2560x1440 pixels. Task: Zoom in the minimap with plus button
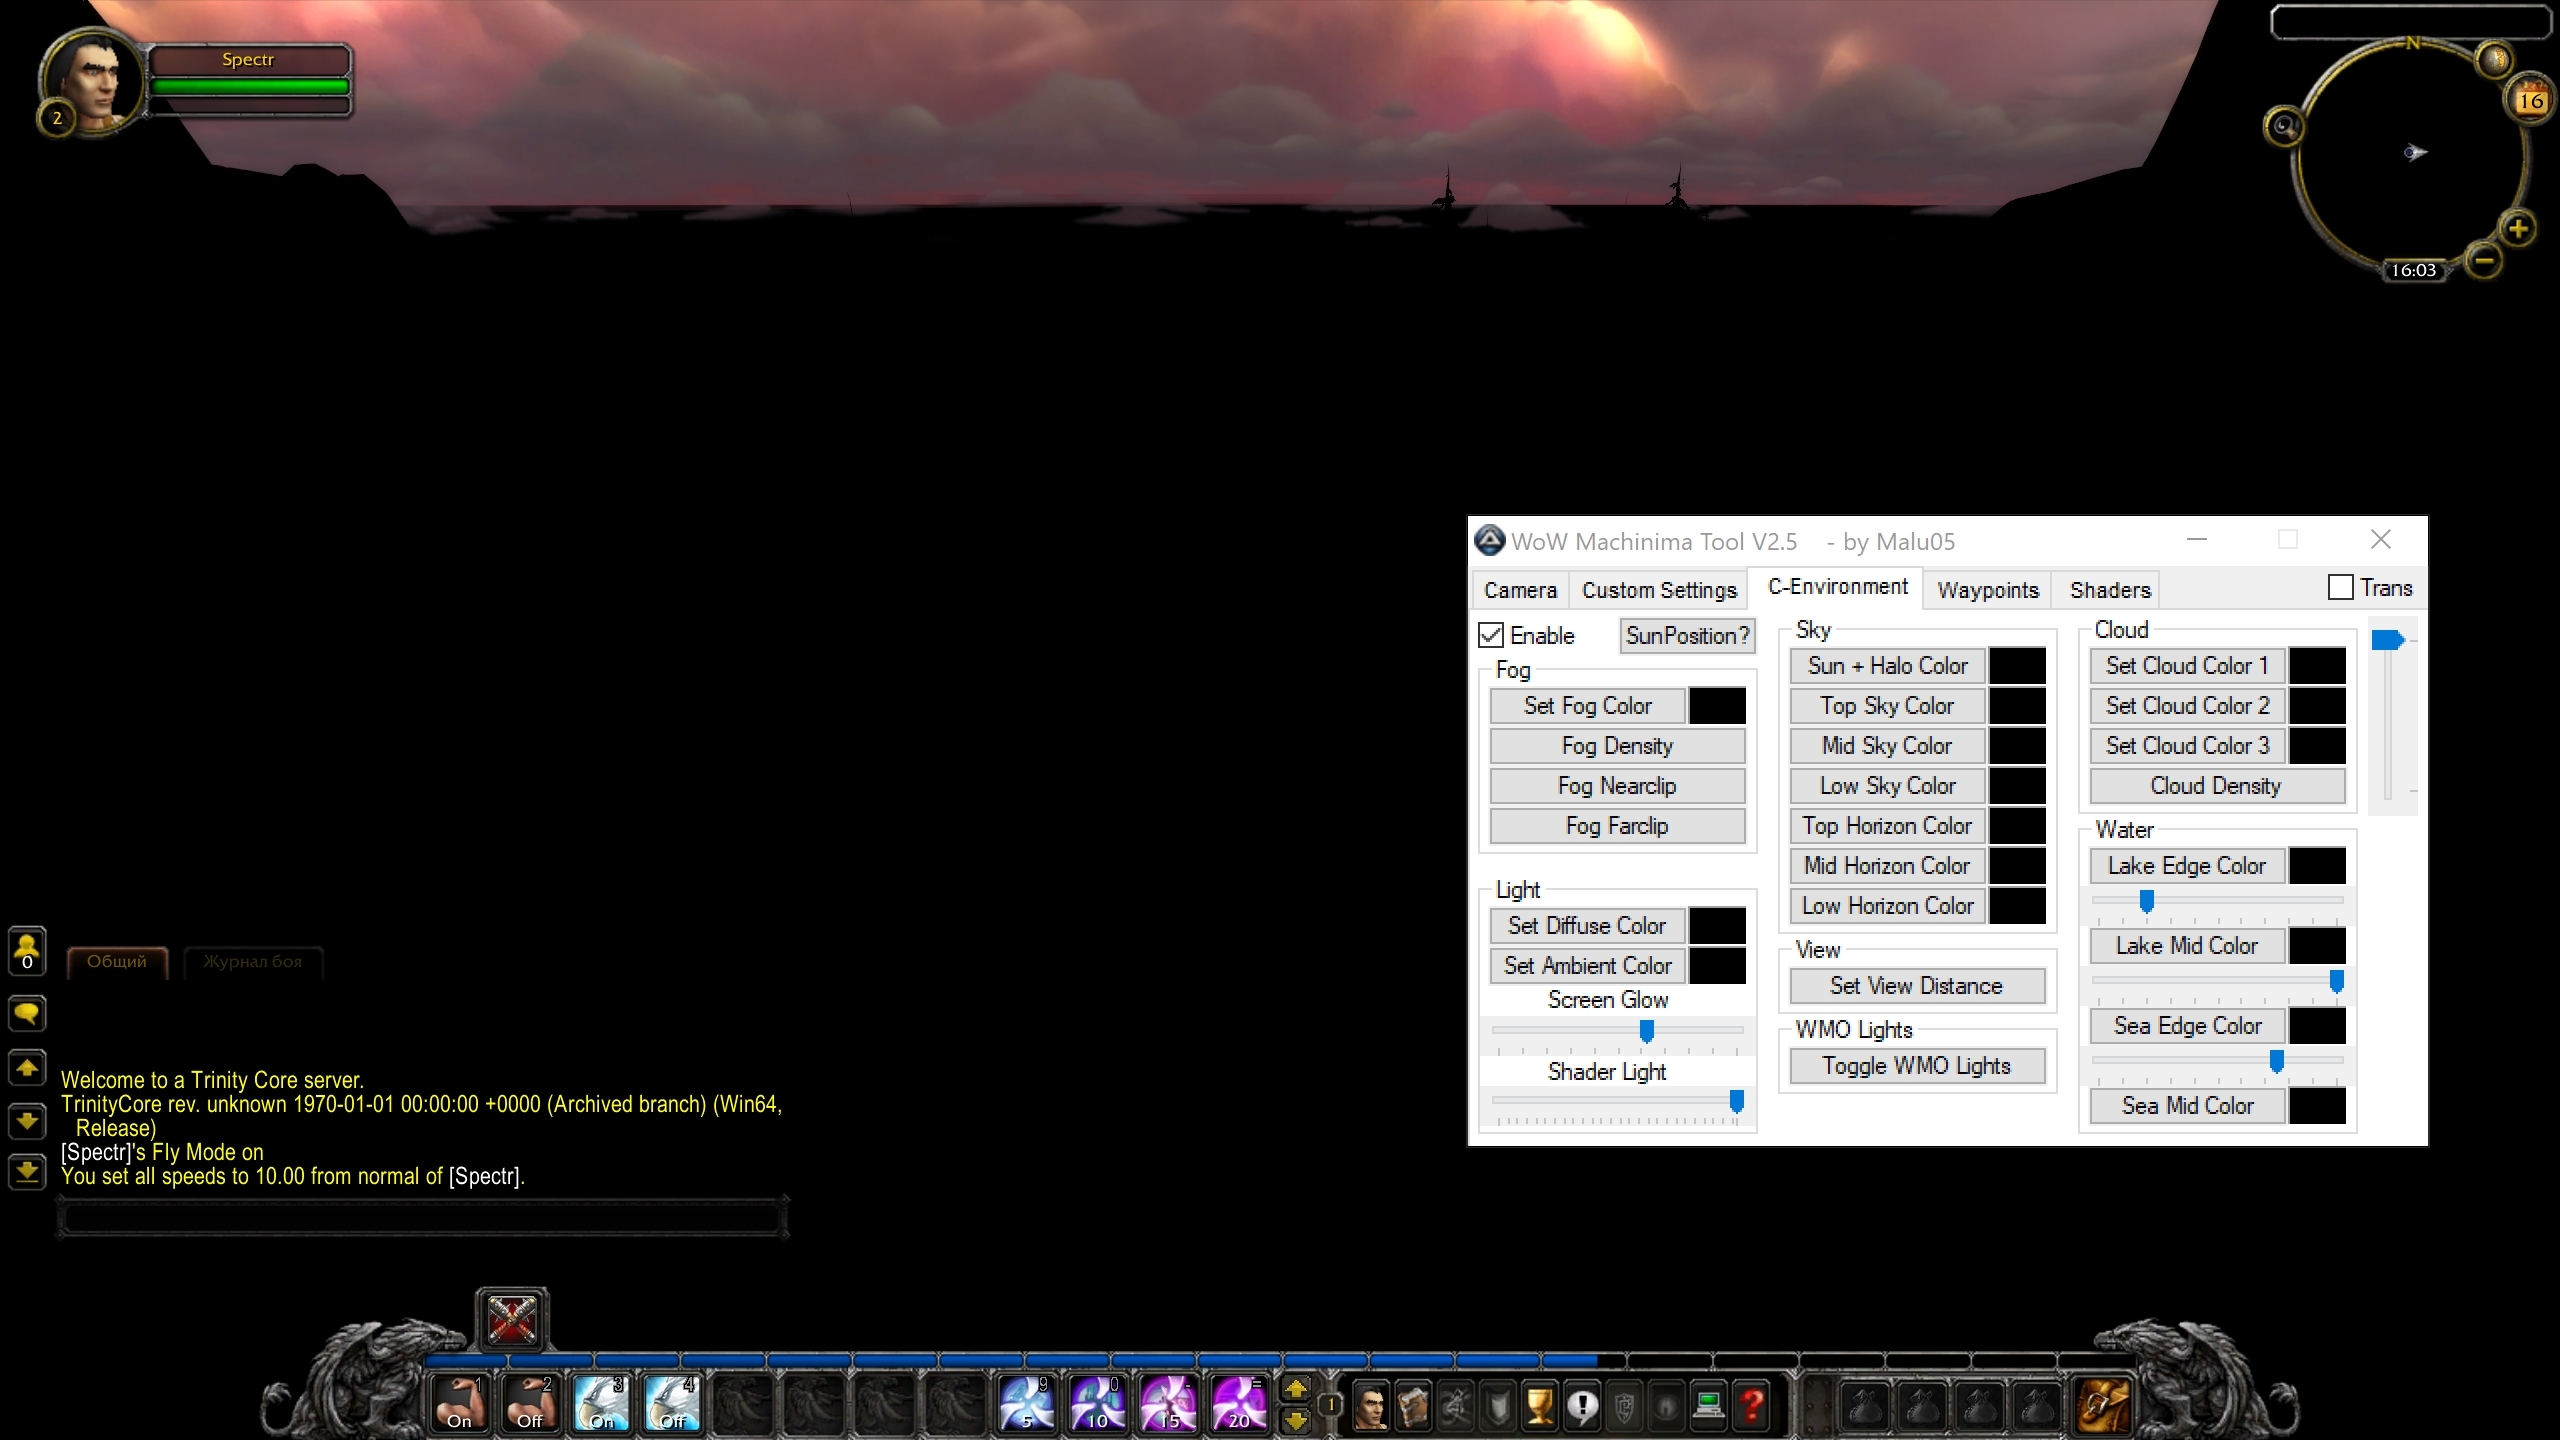2518,229
